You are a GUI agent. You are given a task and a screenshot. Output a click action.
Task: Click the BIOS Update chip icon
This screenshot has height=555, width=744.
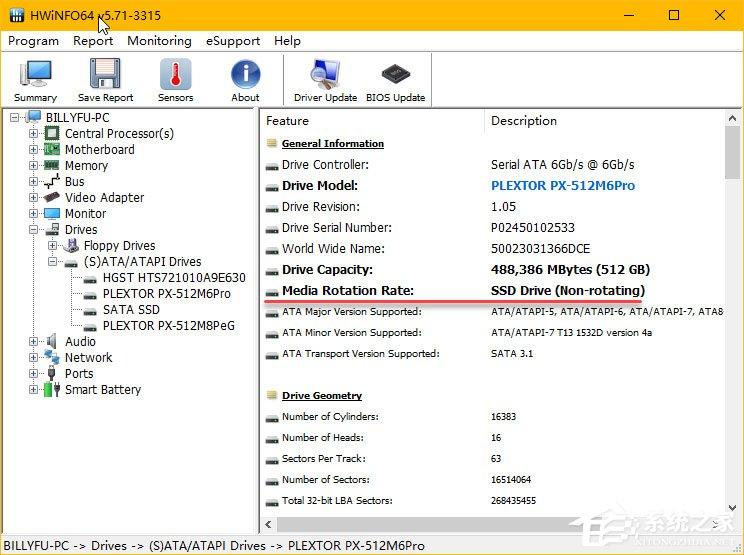click(395, 80)
